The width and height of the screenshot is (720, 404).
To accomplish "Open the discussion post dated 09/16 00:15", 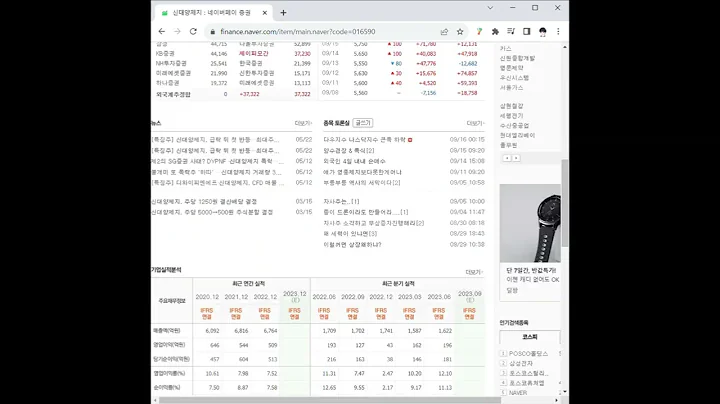I will coord(365,140).
